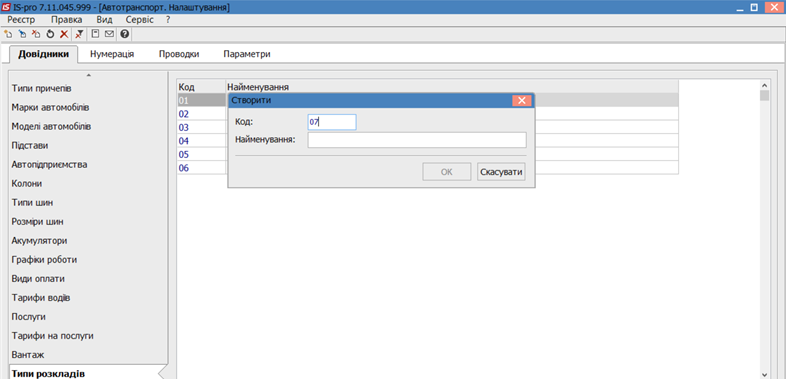The image size is (786, 379).
Task: Click the Скасувати button
Action: point(502,172)
